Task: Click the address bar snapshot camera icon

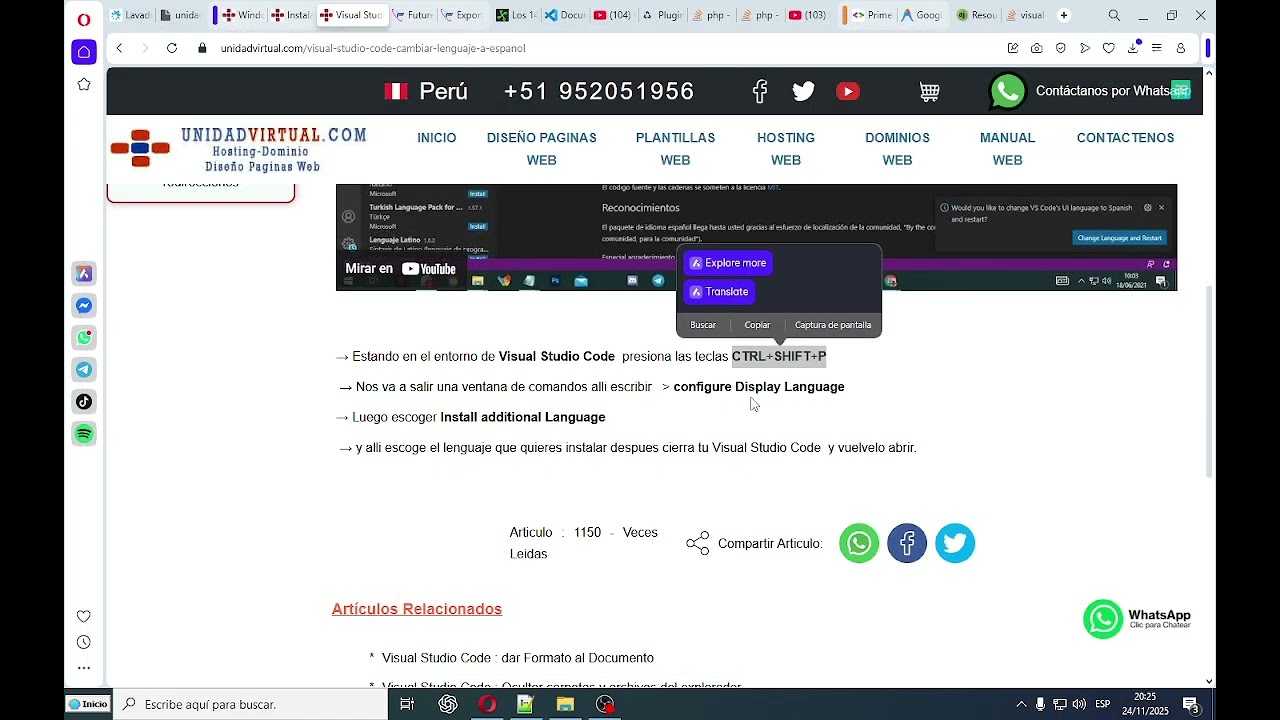Action: pos(1036,48)
